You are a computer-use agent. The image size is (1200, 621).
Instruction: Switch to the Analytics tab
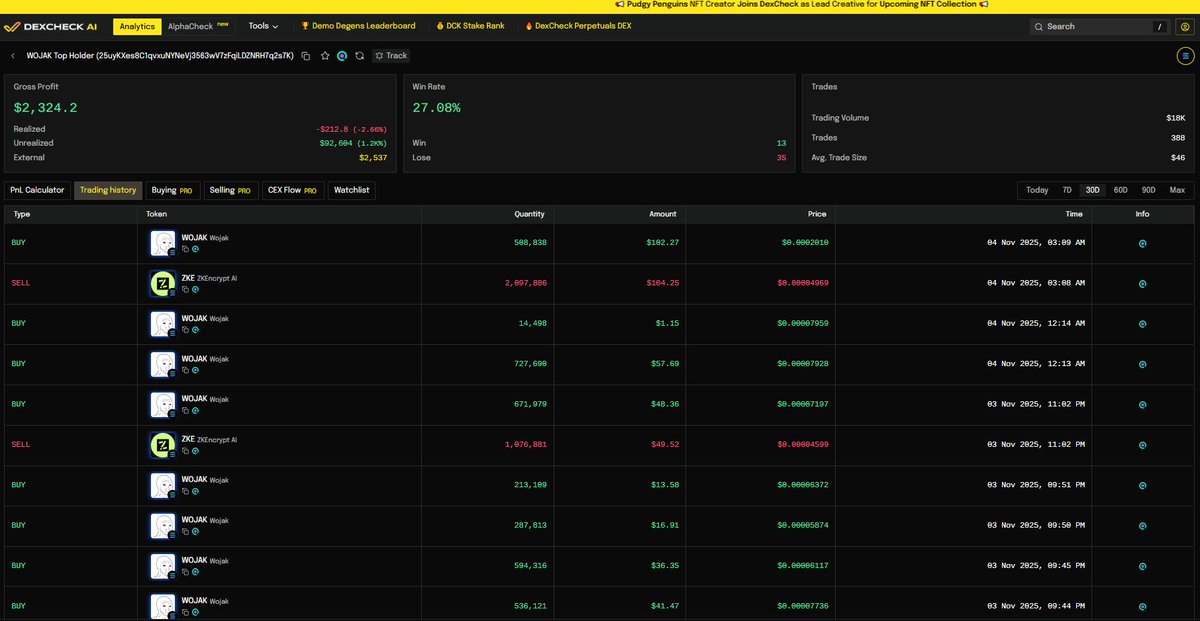[137, 26]
